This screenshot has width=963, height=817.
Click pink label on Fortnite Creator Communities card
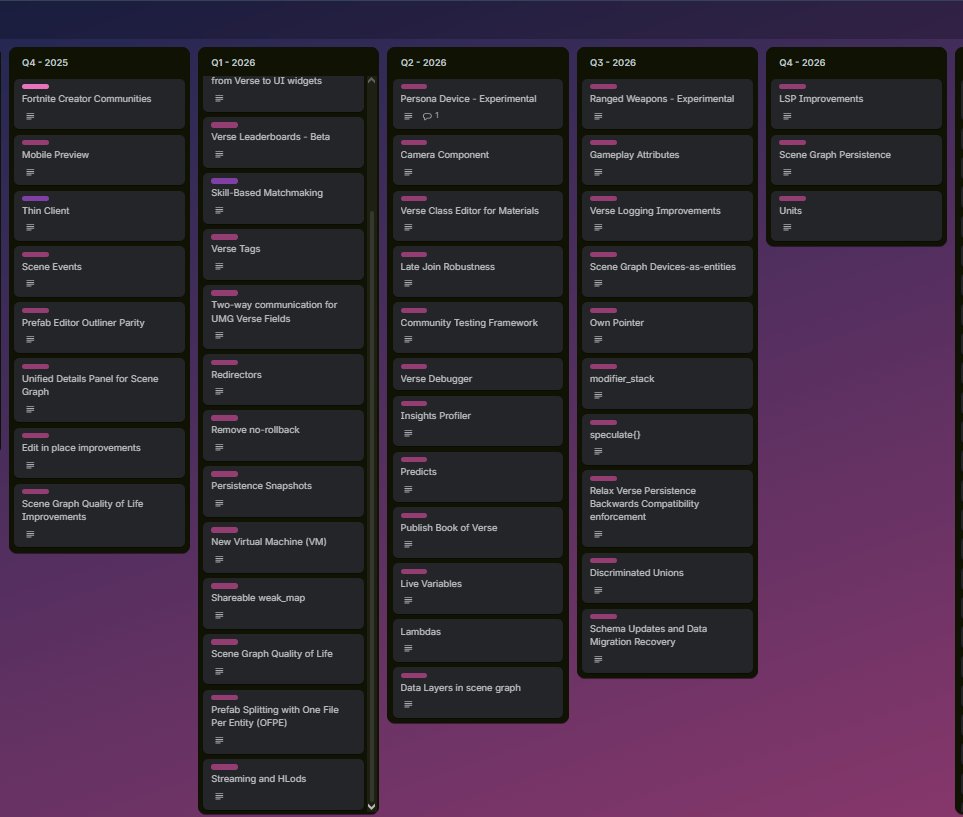35,87
